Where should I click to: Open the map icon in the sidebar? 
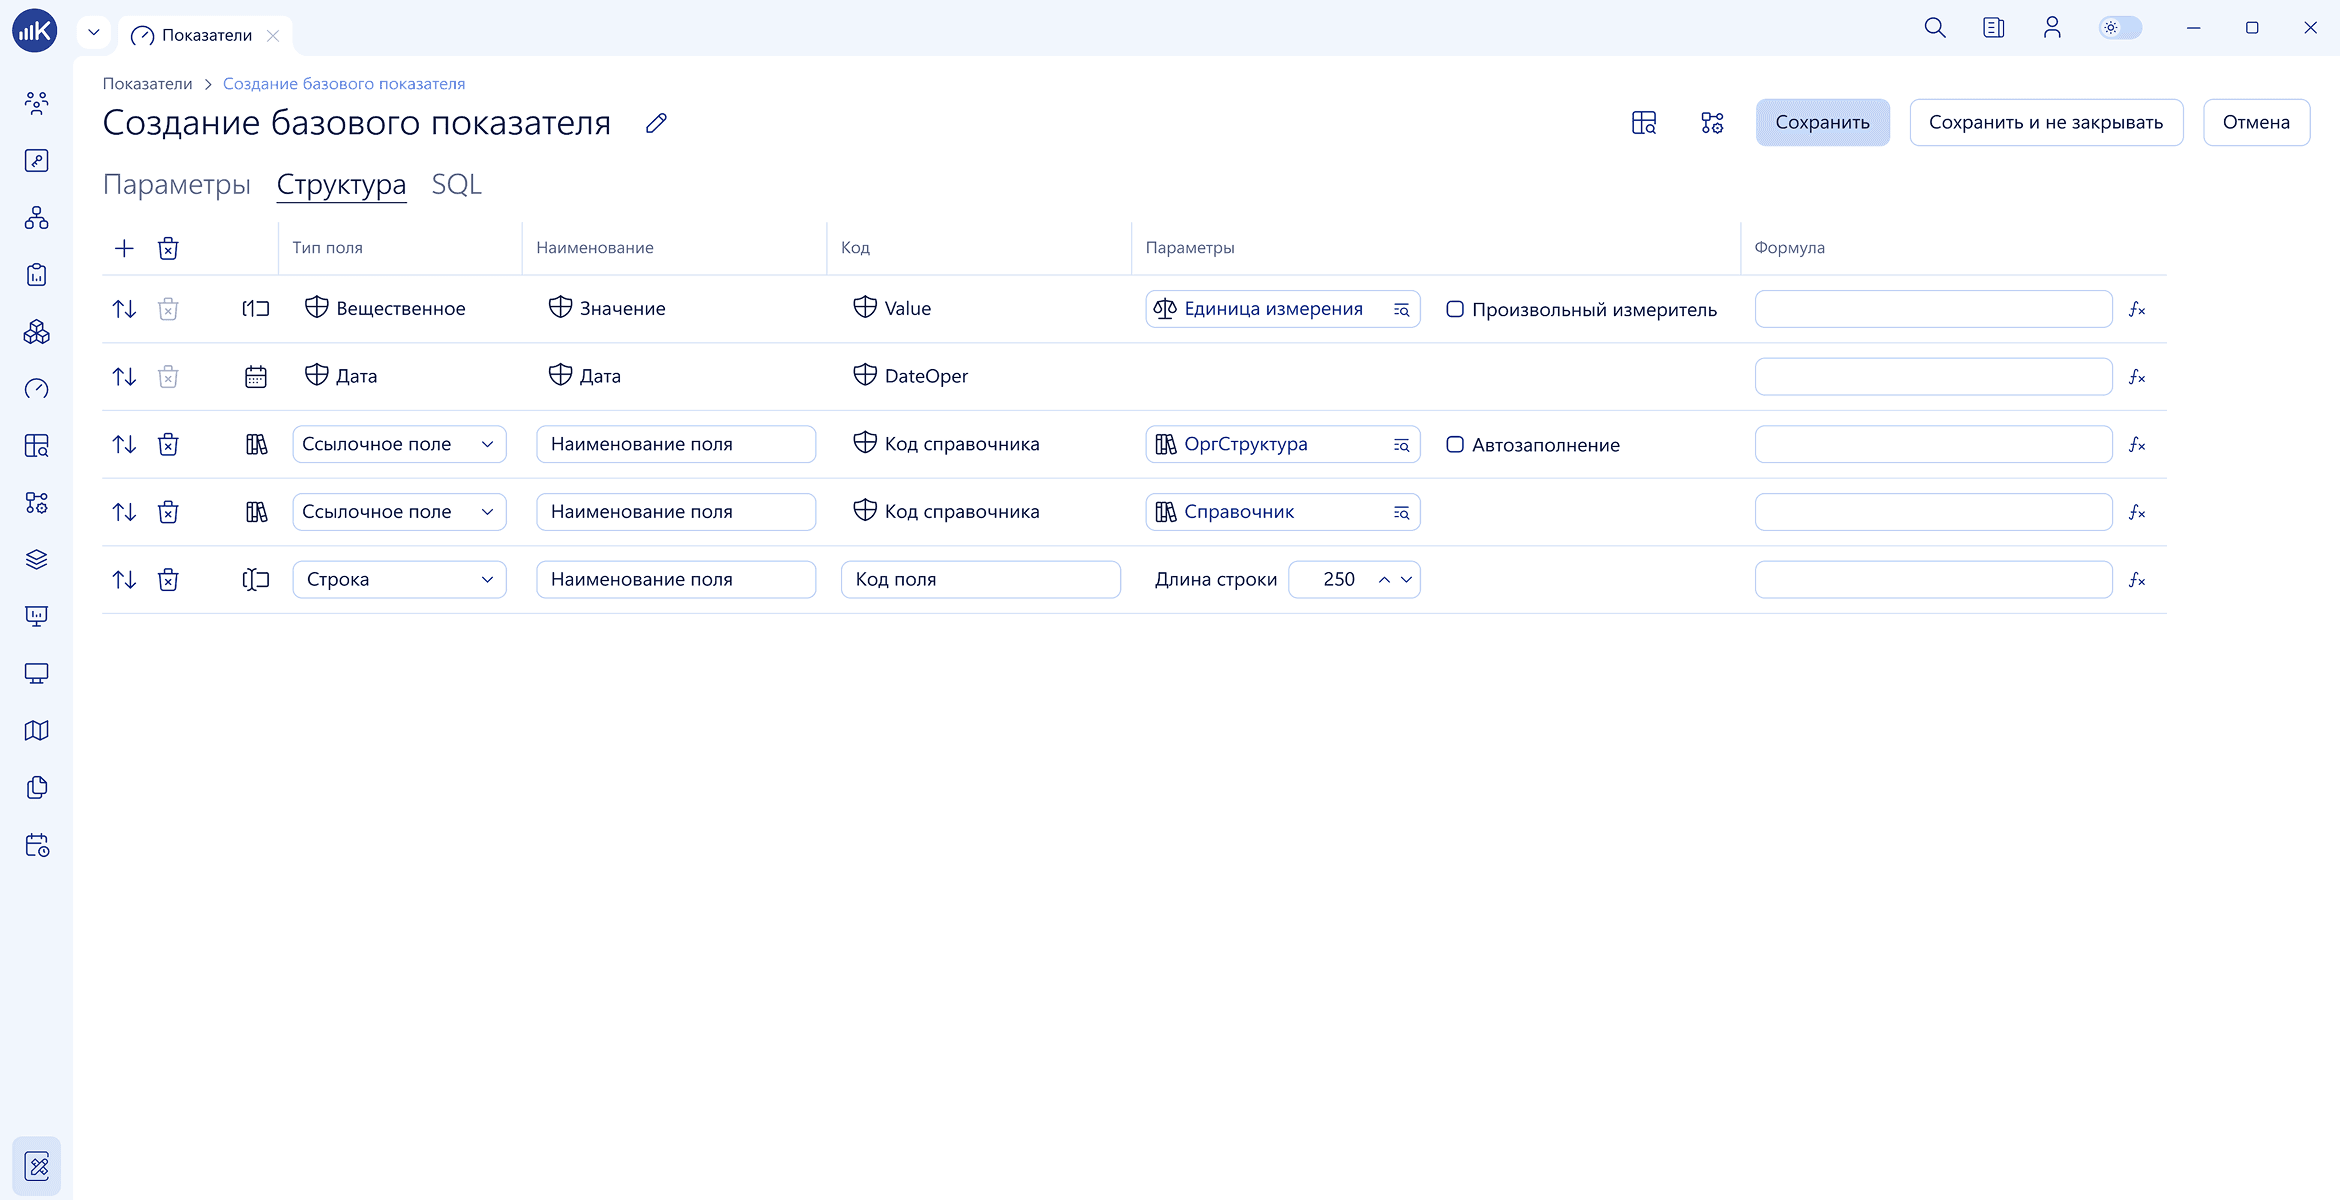click(x=37, y=731)
